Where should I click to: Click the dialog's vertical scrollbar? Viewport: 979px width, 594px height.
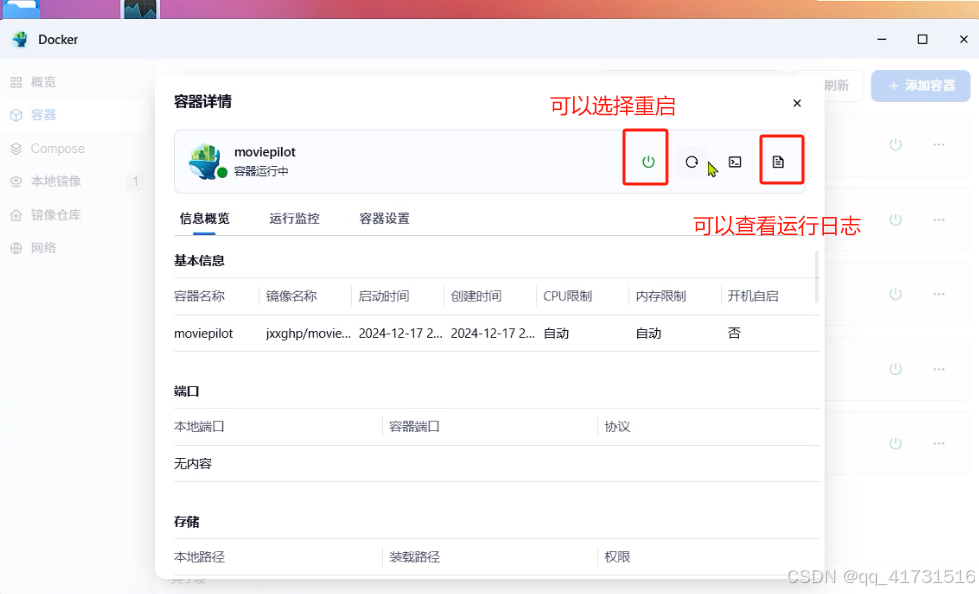816,277
